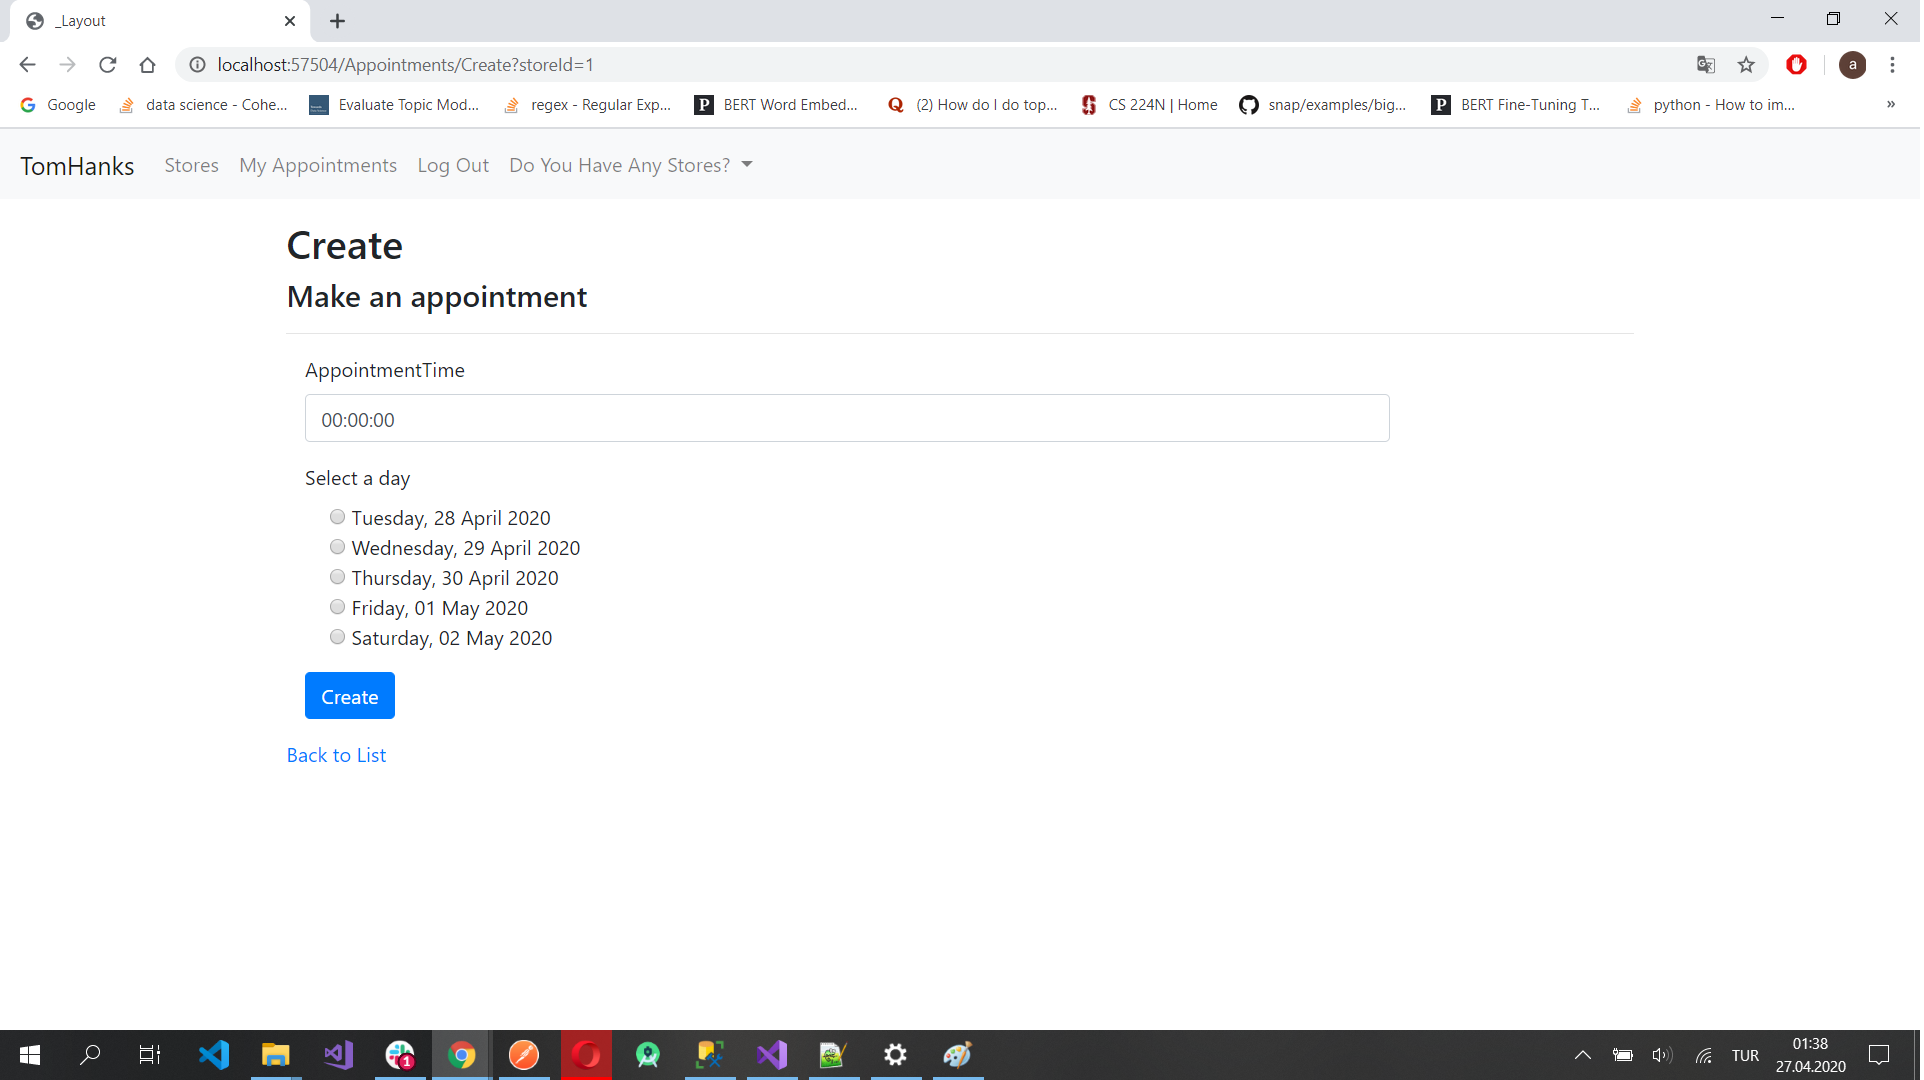Open Visual Studio Code from taskbar

point(214,1056)
